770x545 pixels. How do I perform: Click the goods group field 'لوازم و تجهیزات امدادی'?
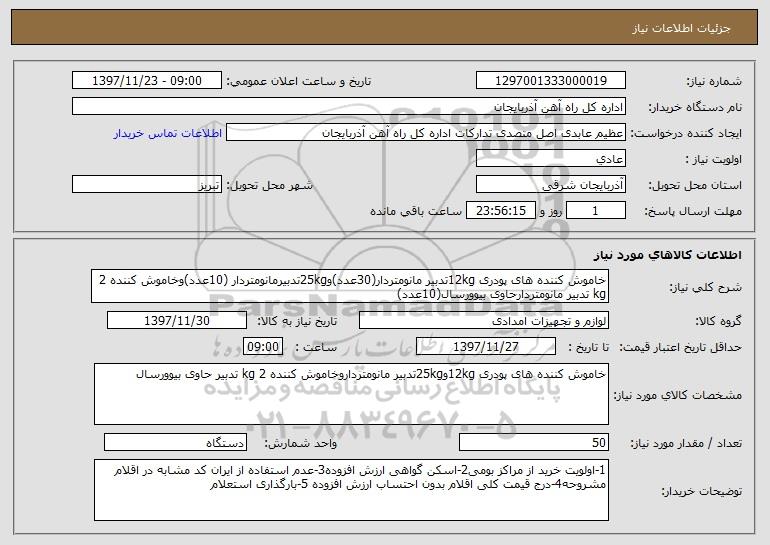[484, 321]
